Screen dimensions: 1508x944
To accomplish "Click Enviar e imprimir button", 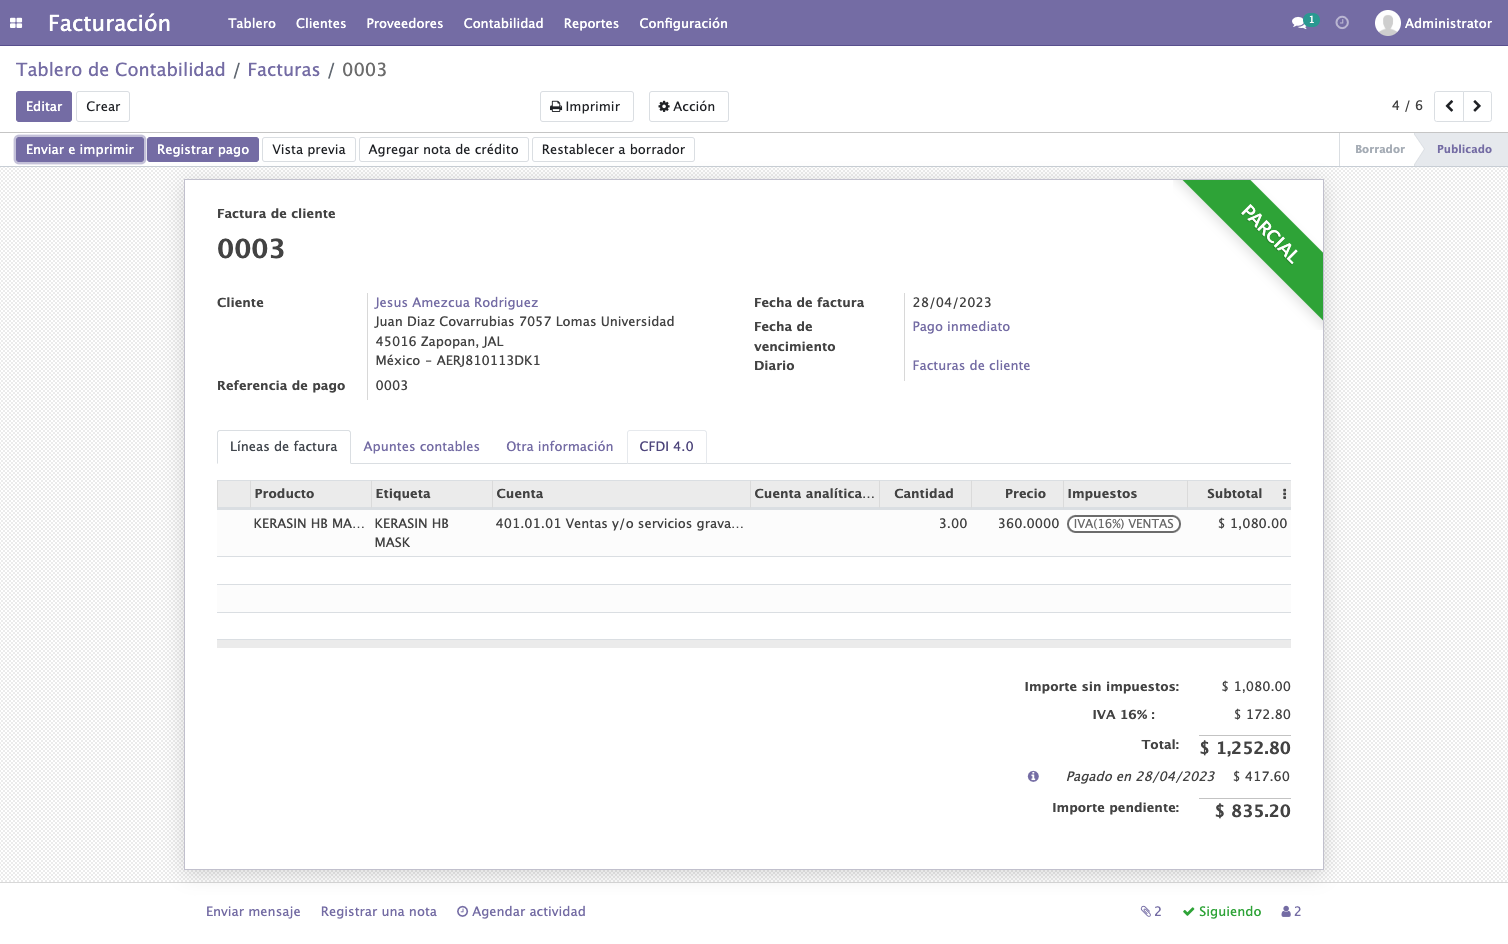I will 80,149.
